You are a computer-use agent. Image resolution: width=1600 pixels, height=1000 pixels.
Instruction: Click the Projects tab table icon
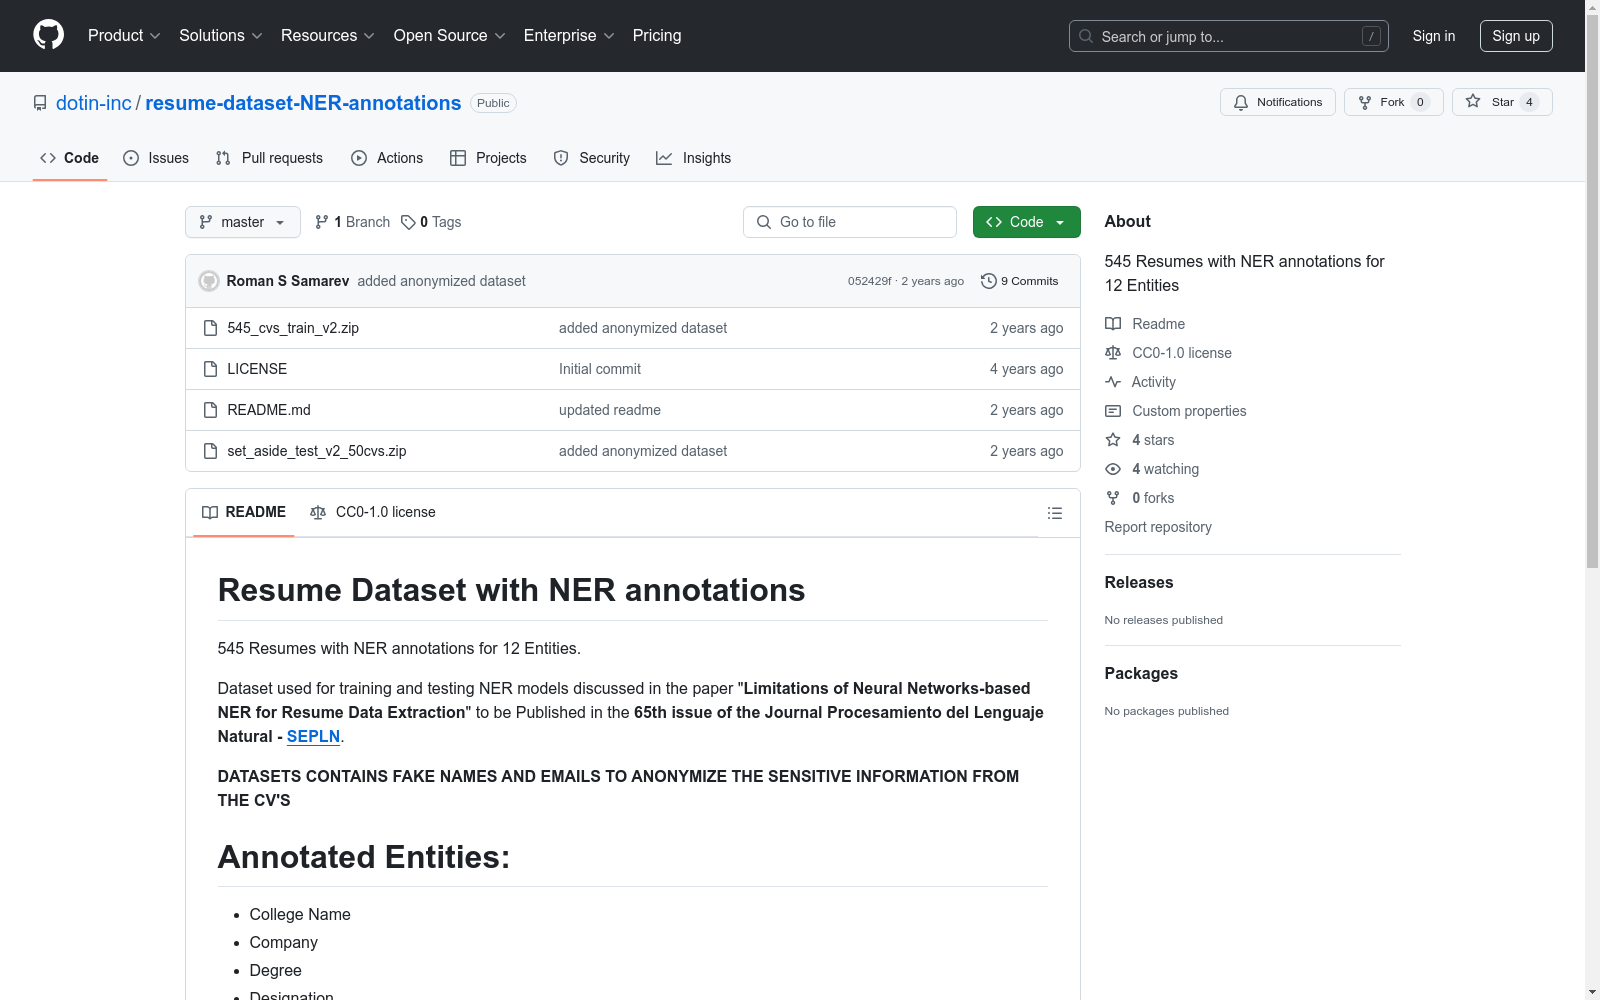[458, 158]
